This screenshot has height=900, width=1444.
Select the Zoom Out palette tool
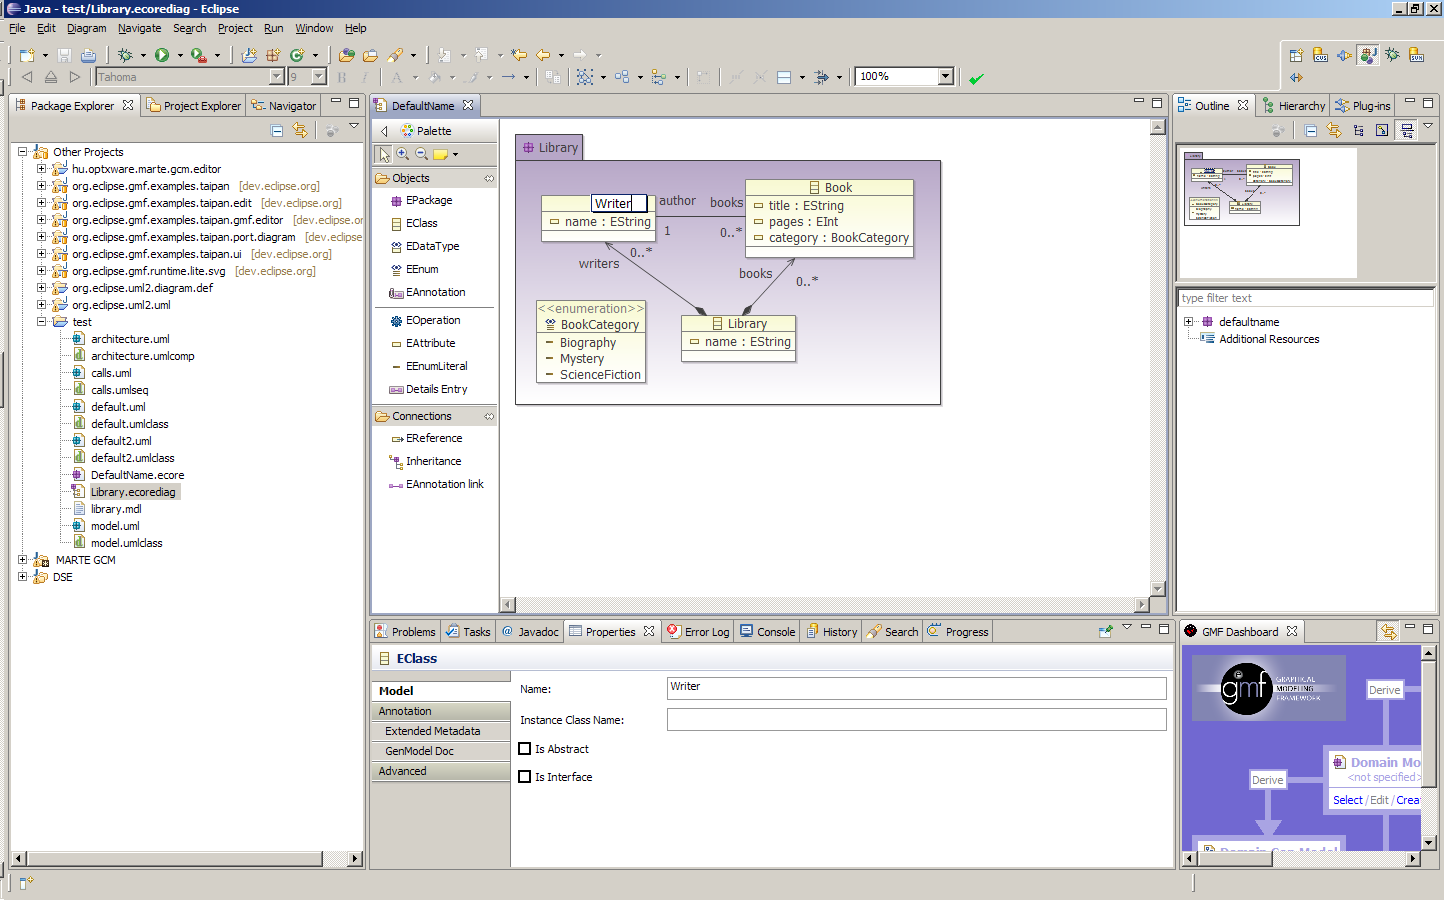(x=422, y=154)
